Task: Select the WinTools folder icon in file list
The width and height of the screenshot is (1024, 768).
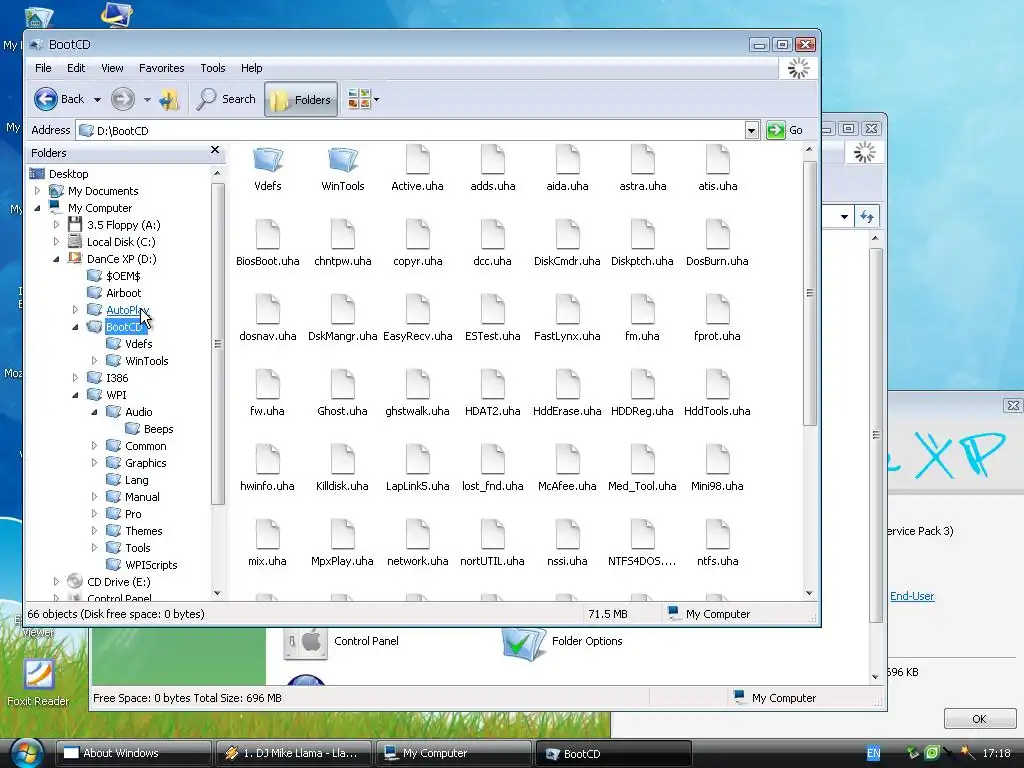Action: pos(343,160)
